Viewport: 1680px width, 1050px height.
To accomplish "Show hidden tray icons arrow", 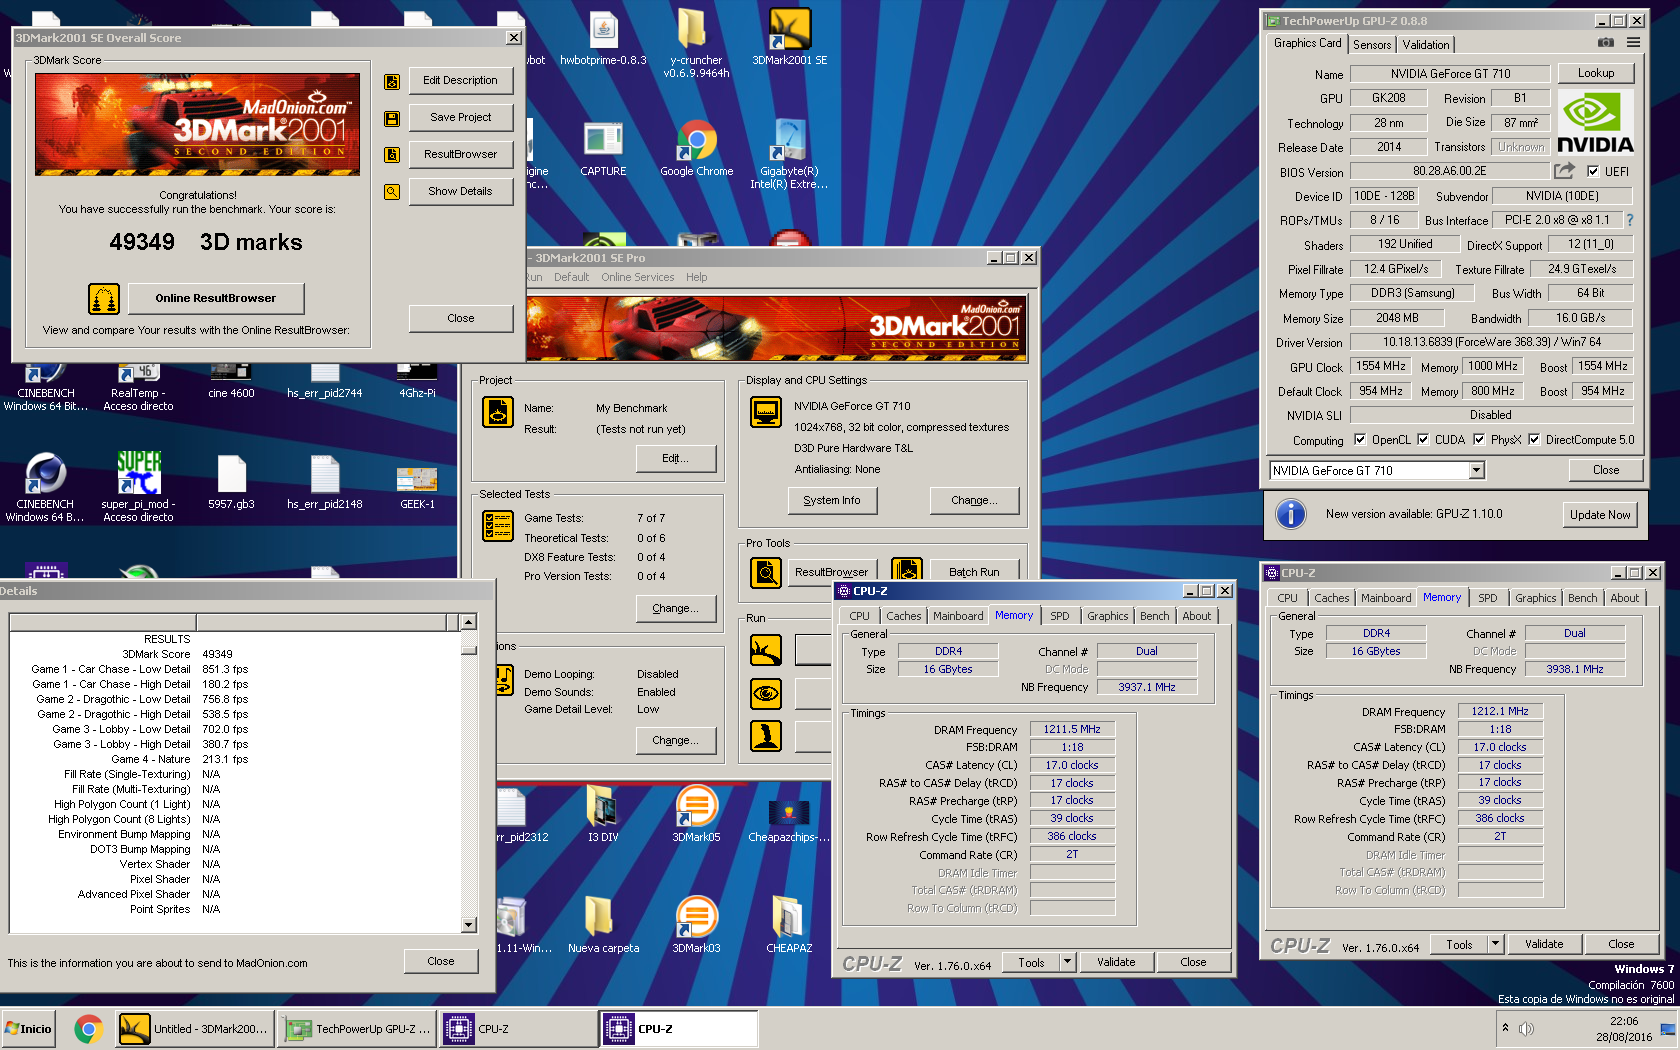I will (x=1505, y=1028).
